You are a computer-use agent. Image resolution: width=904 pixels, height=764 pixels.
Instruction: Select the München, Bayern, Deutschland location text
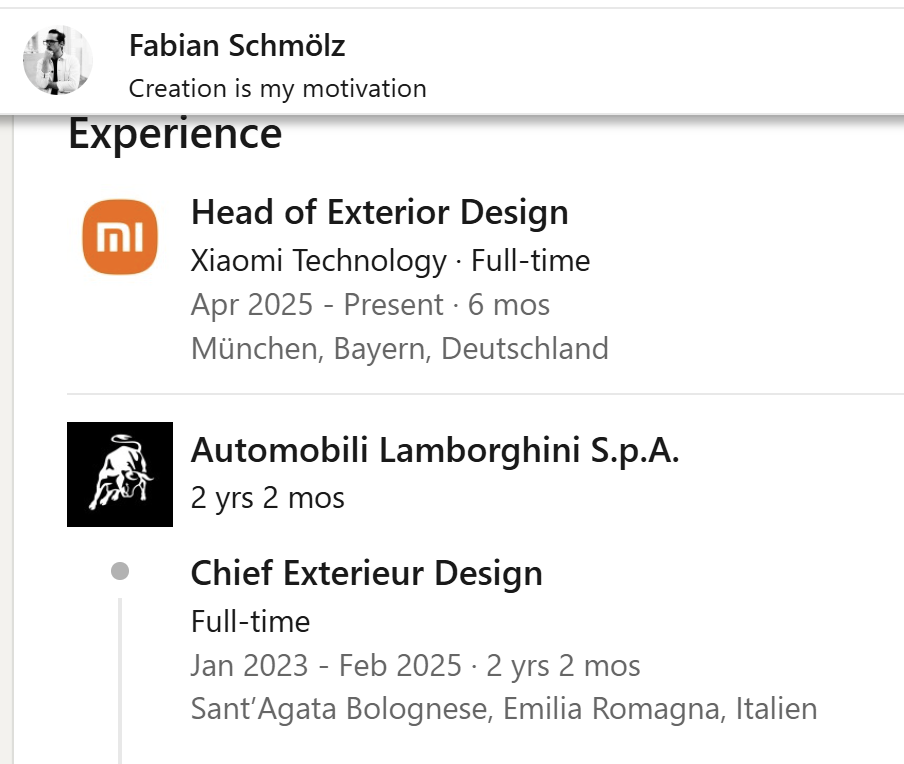coord(399,348)
